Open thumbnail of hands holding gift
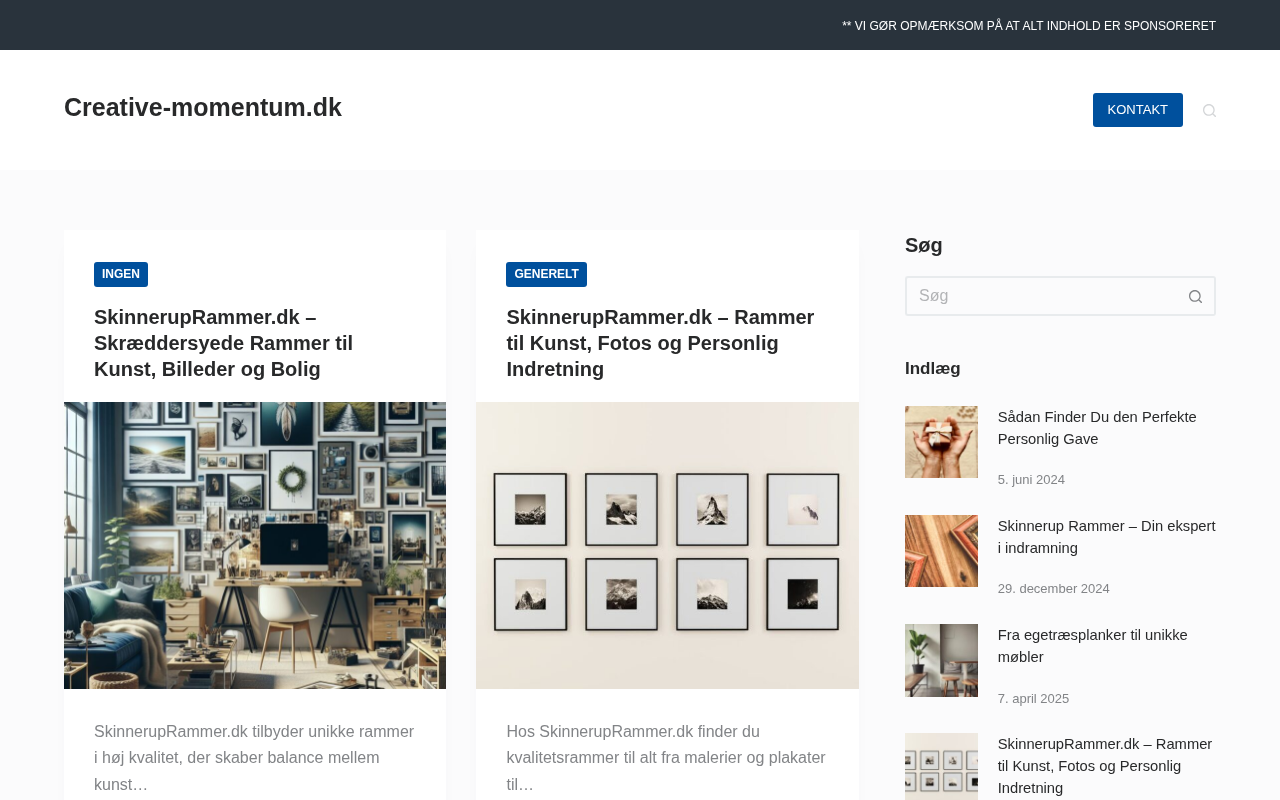Screen dimensions: 1280x800 coord(941,442)
